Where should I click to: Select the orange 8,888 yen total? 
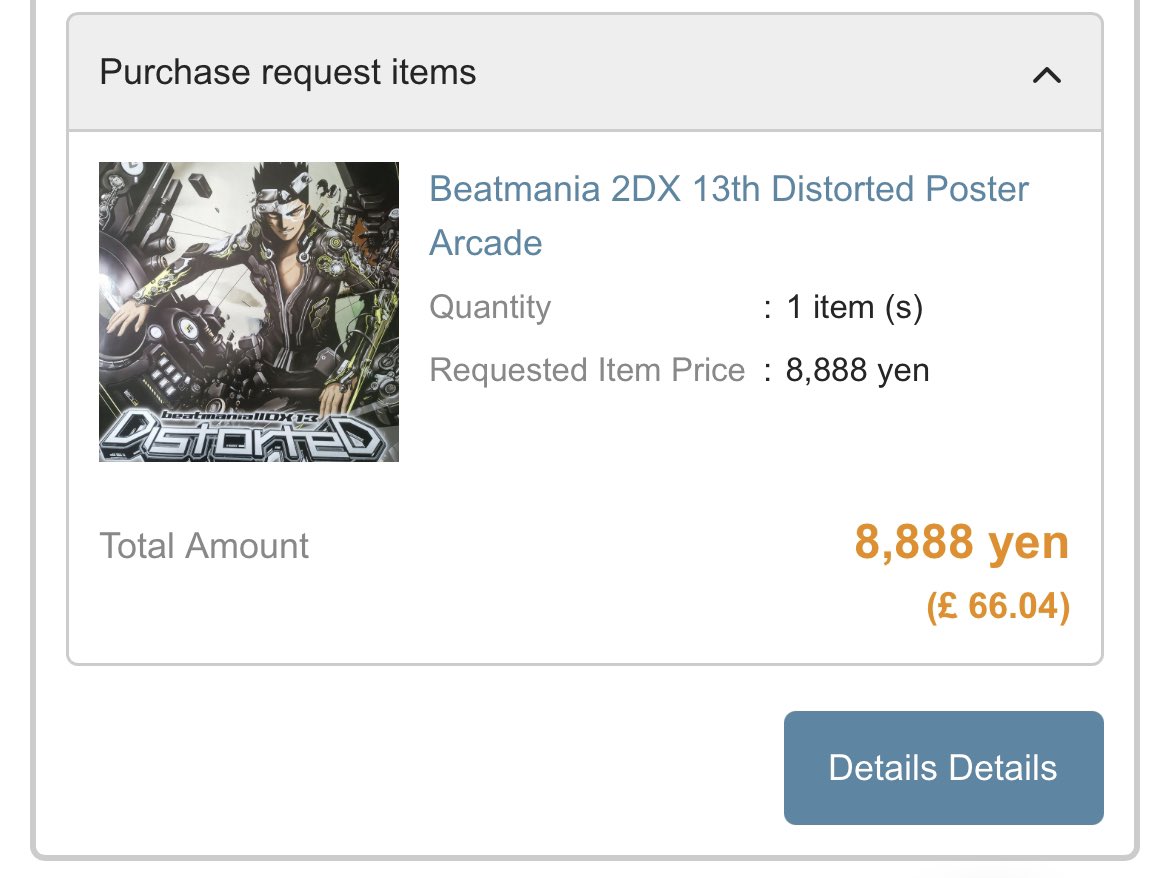(x=961, y=543)
